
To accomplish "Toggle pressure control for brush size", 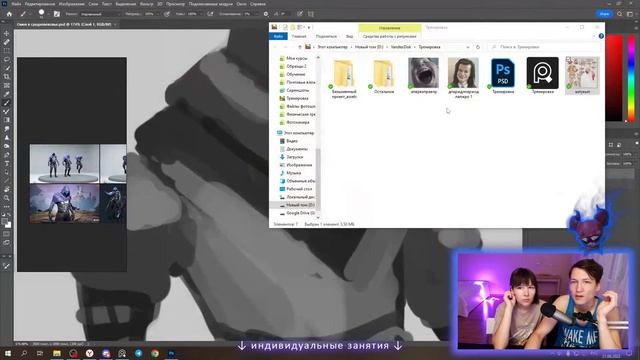I will click(300, 14).
